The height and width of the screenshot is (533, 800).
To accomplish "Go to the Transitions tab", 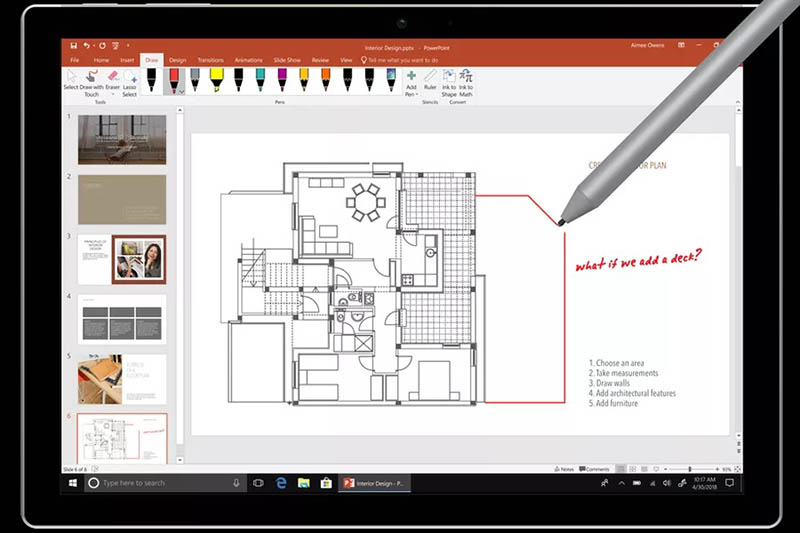I will click(x=211, y=60).
